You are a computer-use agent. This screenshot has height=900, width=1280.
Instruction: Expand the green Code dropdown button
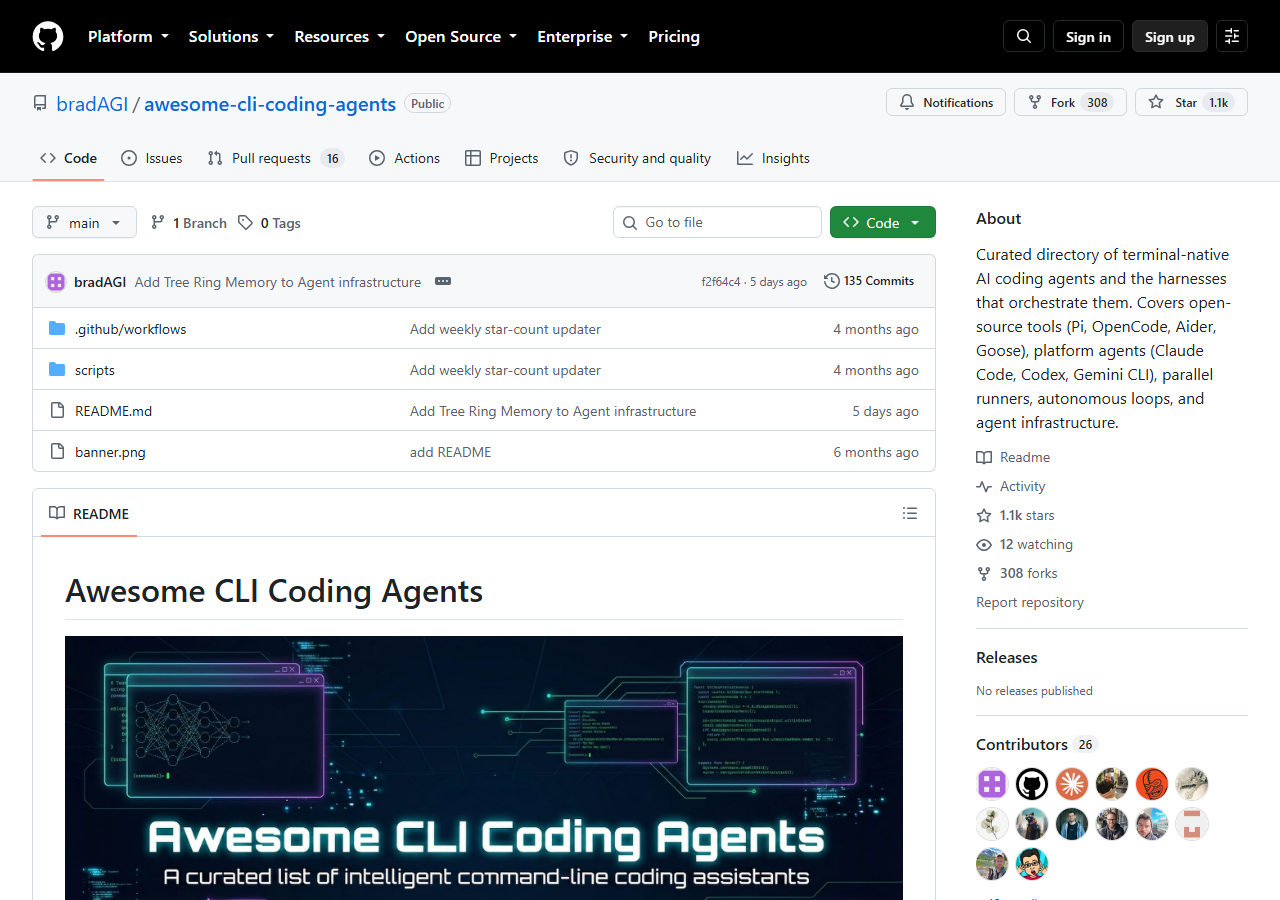tap(883, 222)
